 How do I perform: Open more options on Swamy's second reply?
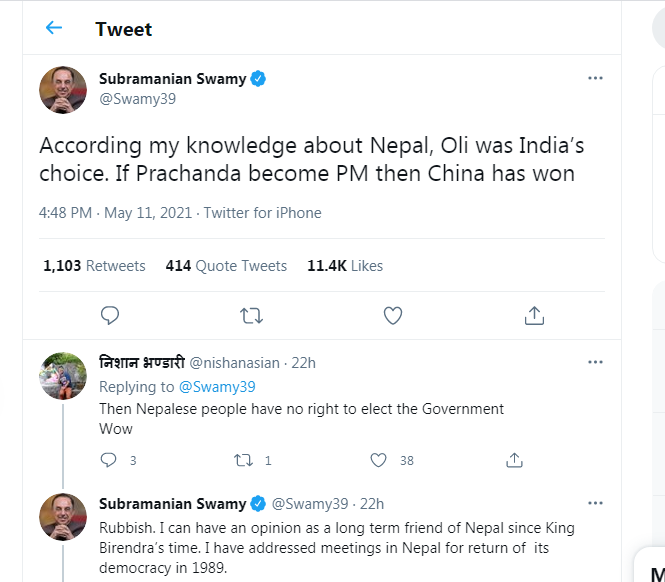(x=595, y=503)
